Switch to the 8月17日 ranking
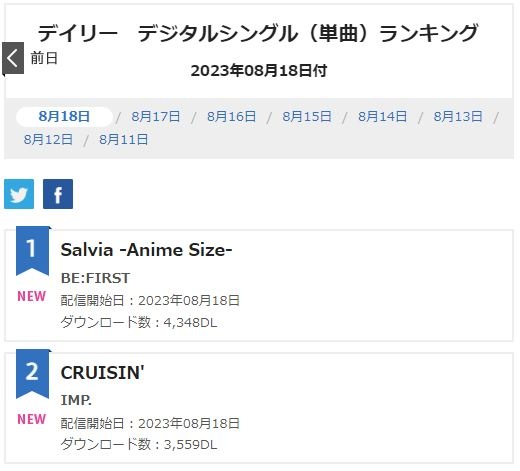Viewport: 520px width, 471px height. pos(156,117)
